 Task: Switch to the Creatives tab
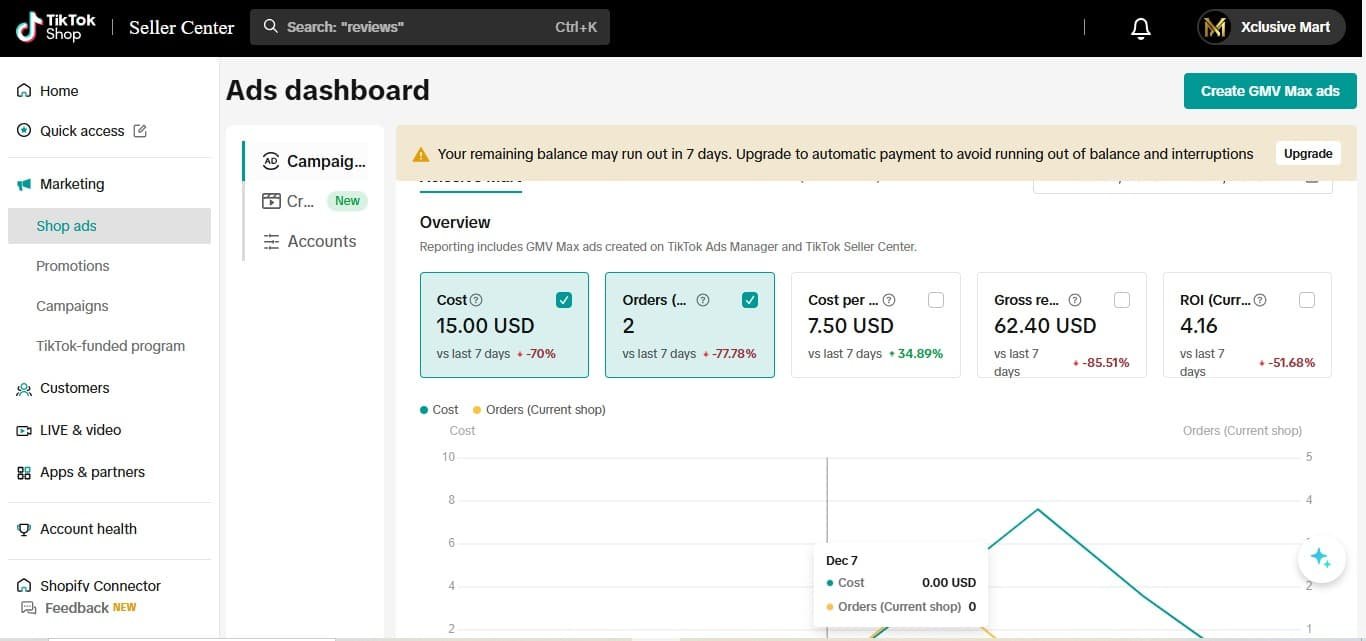point(313,201)
